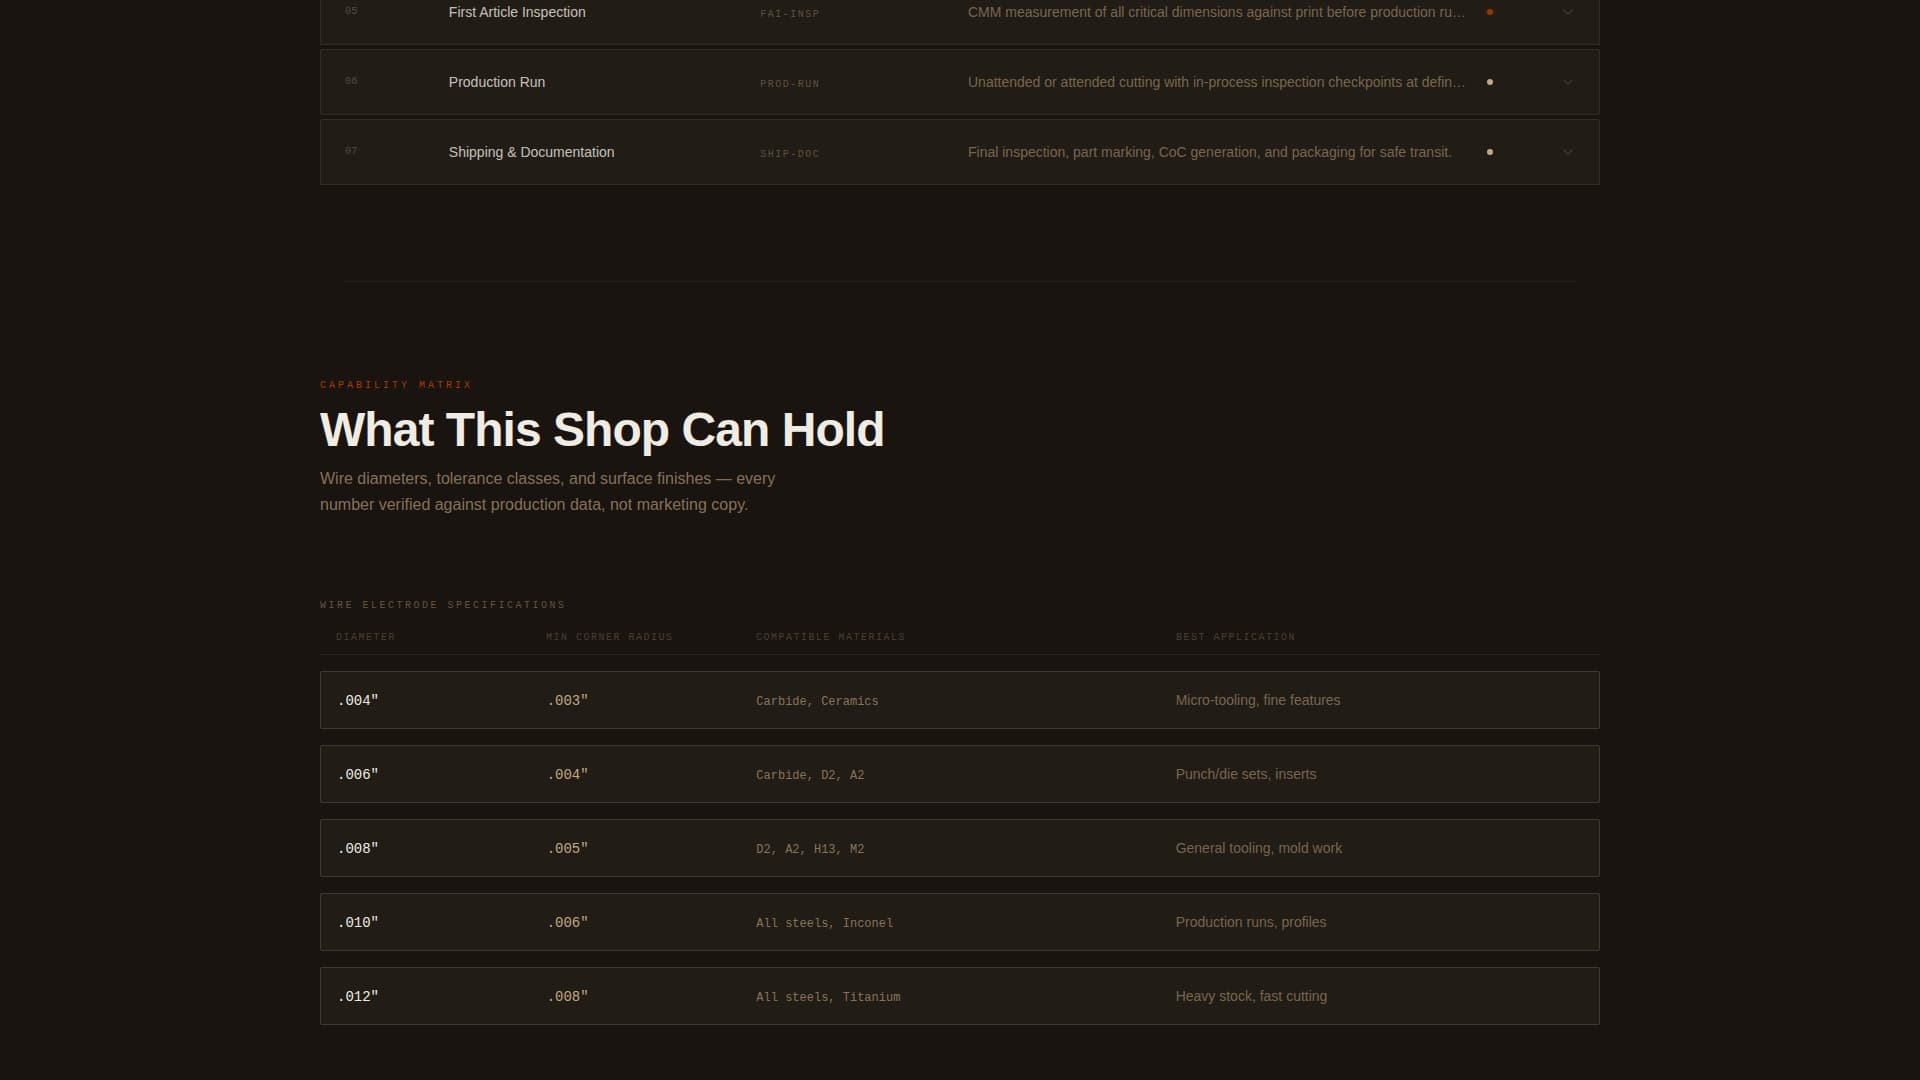
Task: Expand the Shipping & Documentation step
Action: coord(1567,152)
